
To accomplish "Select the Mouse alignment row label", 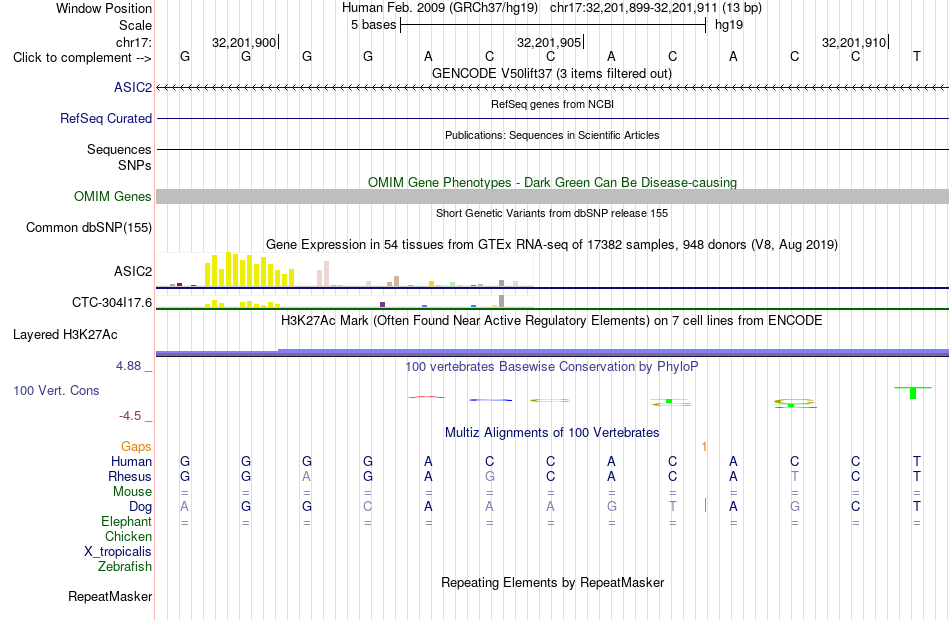I will pos(132,492).
